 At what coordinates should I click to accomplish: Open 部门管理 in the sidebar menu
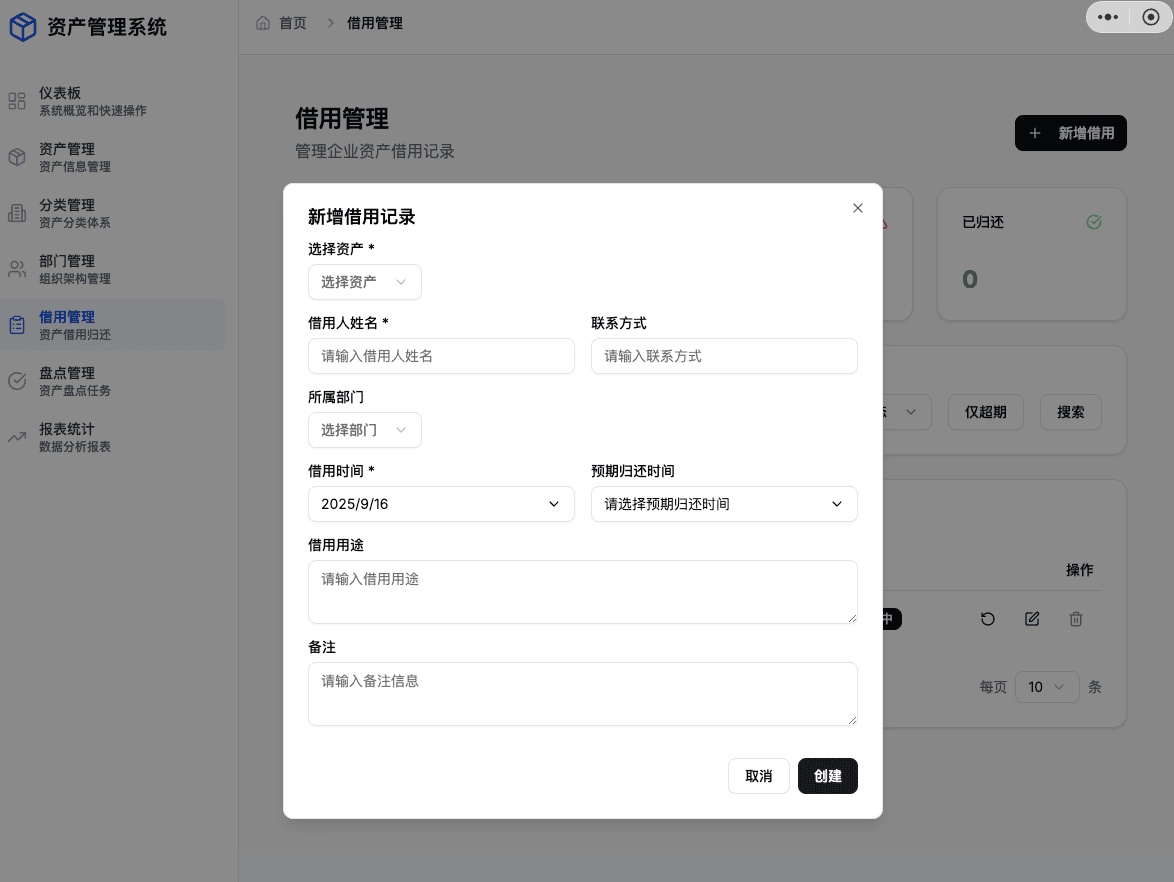tap(113, 270)
